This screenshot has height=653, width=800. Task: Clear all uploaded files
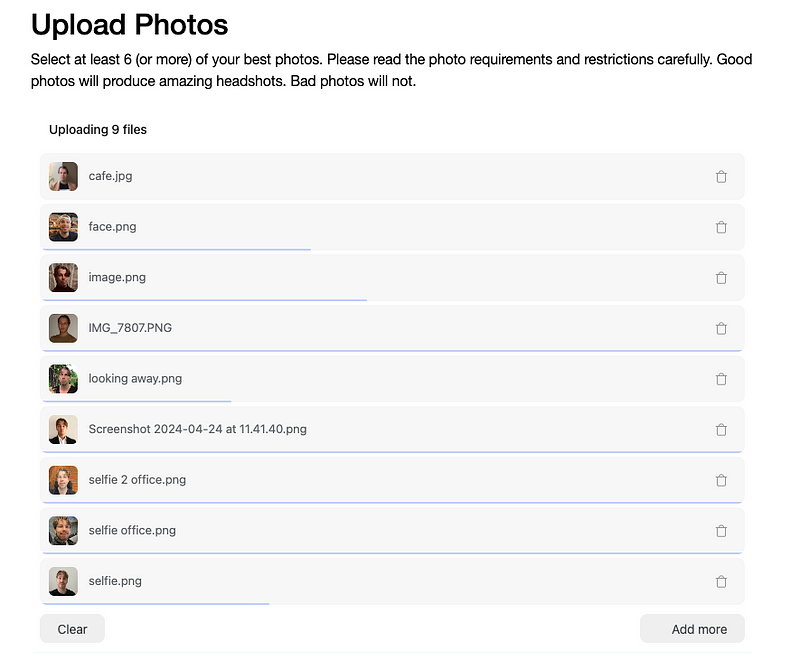point(72,629)
